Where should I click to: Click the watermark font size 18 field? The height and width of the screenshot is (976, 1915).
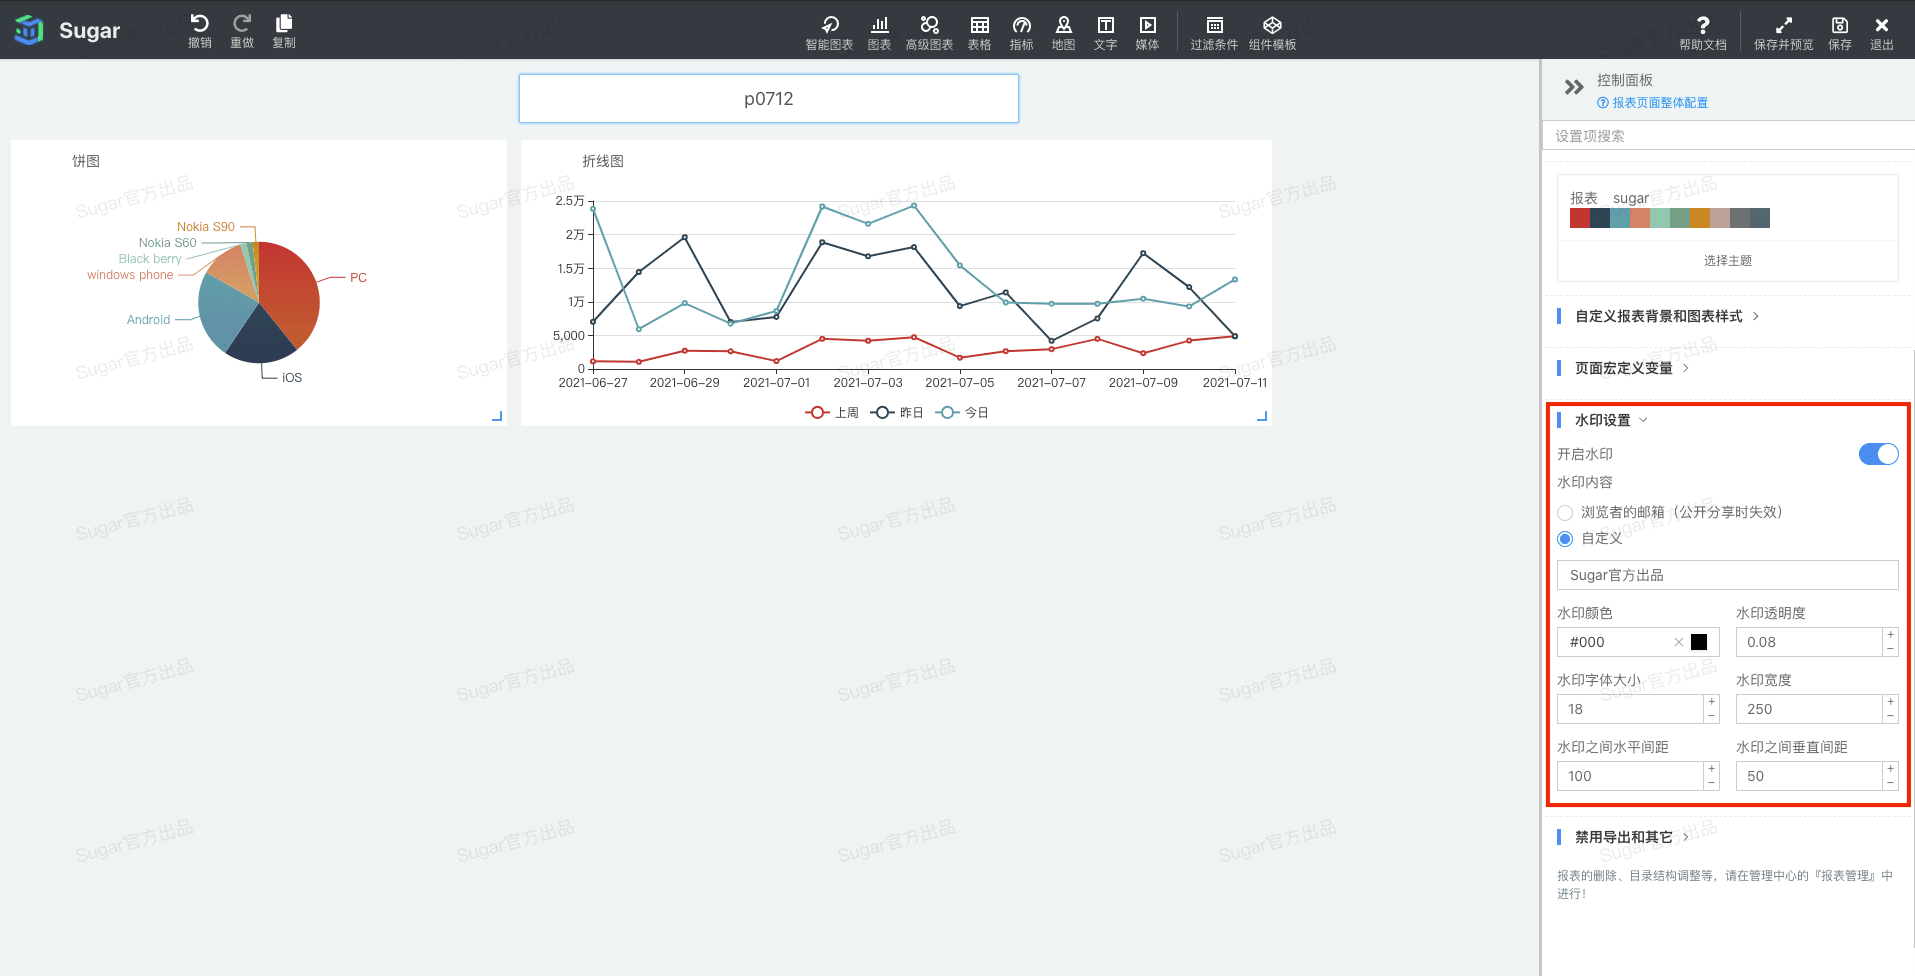point(1631,709)
